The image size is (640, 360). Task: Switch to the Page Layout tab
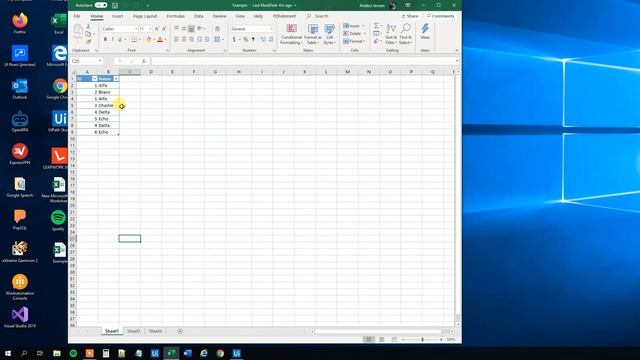click(x=145, y=16)
